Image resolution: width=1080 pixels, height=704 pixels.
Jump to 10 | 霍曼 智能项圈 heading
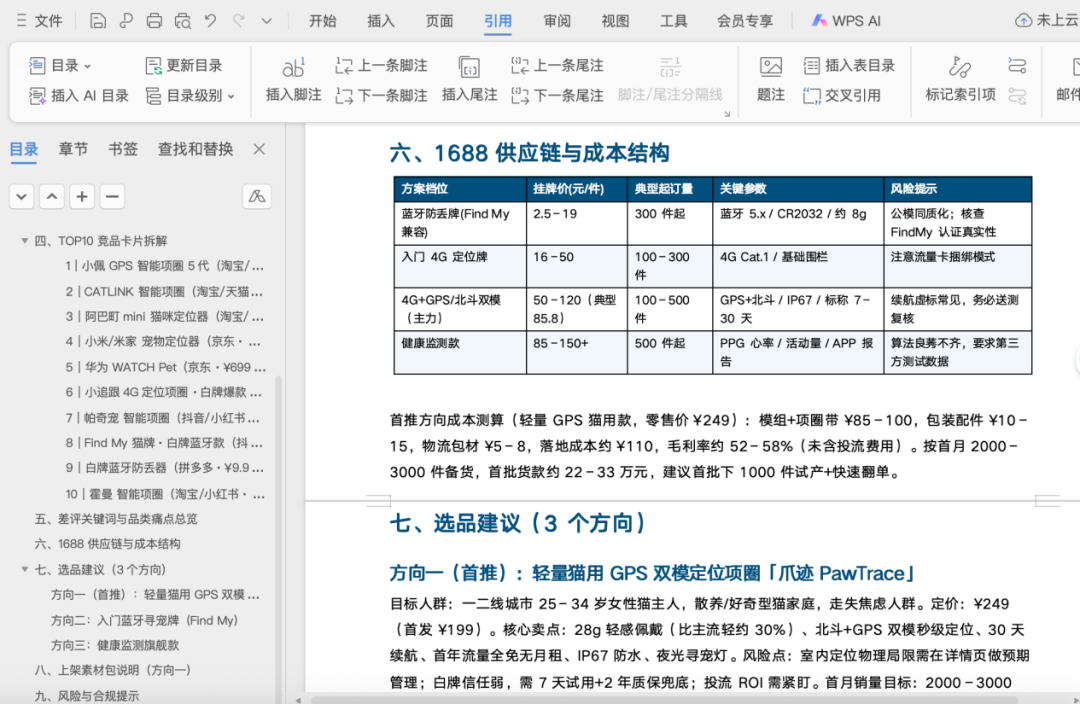tap(165, 494)
